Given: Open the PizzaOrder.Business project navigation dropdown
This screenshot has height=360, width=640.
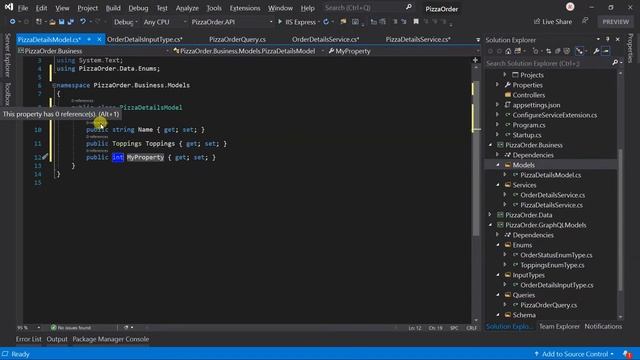Looking at the screenshot, I should [x=93, y=51].
